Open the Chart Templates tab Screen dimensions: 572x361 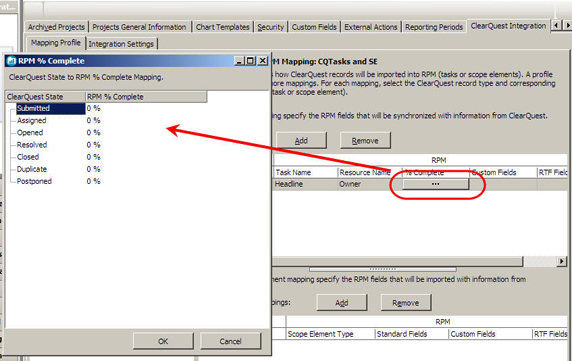(223, 27)
